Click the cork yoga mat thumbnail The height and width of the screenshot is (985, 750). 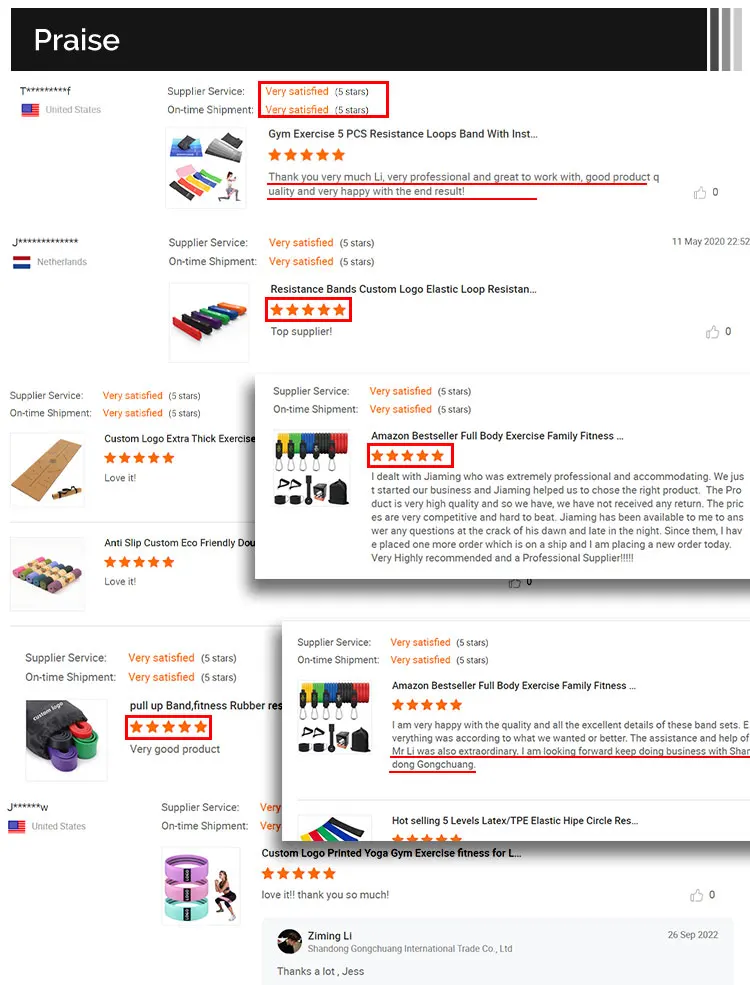tap(48, 469)
